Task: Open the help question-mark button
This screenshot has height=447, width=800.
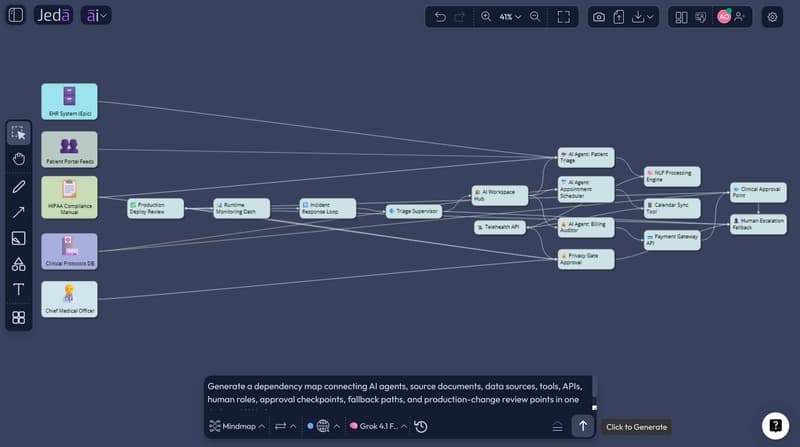Action: point(776,426)
